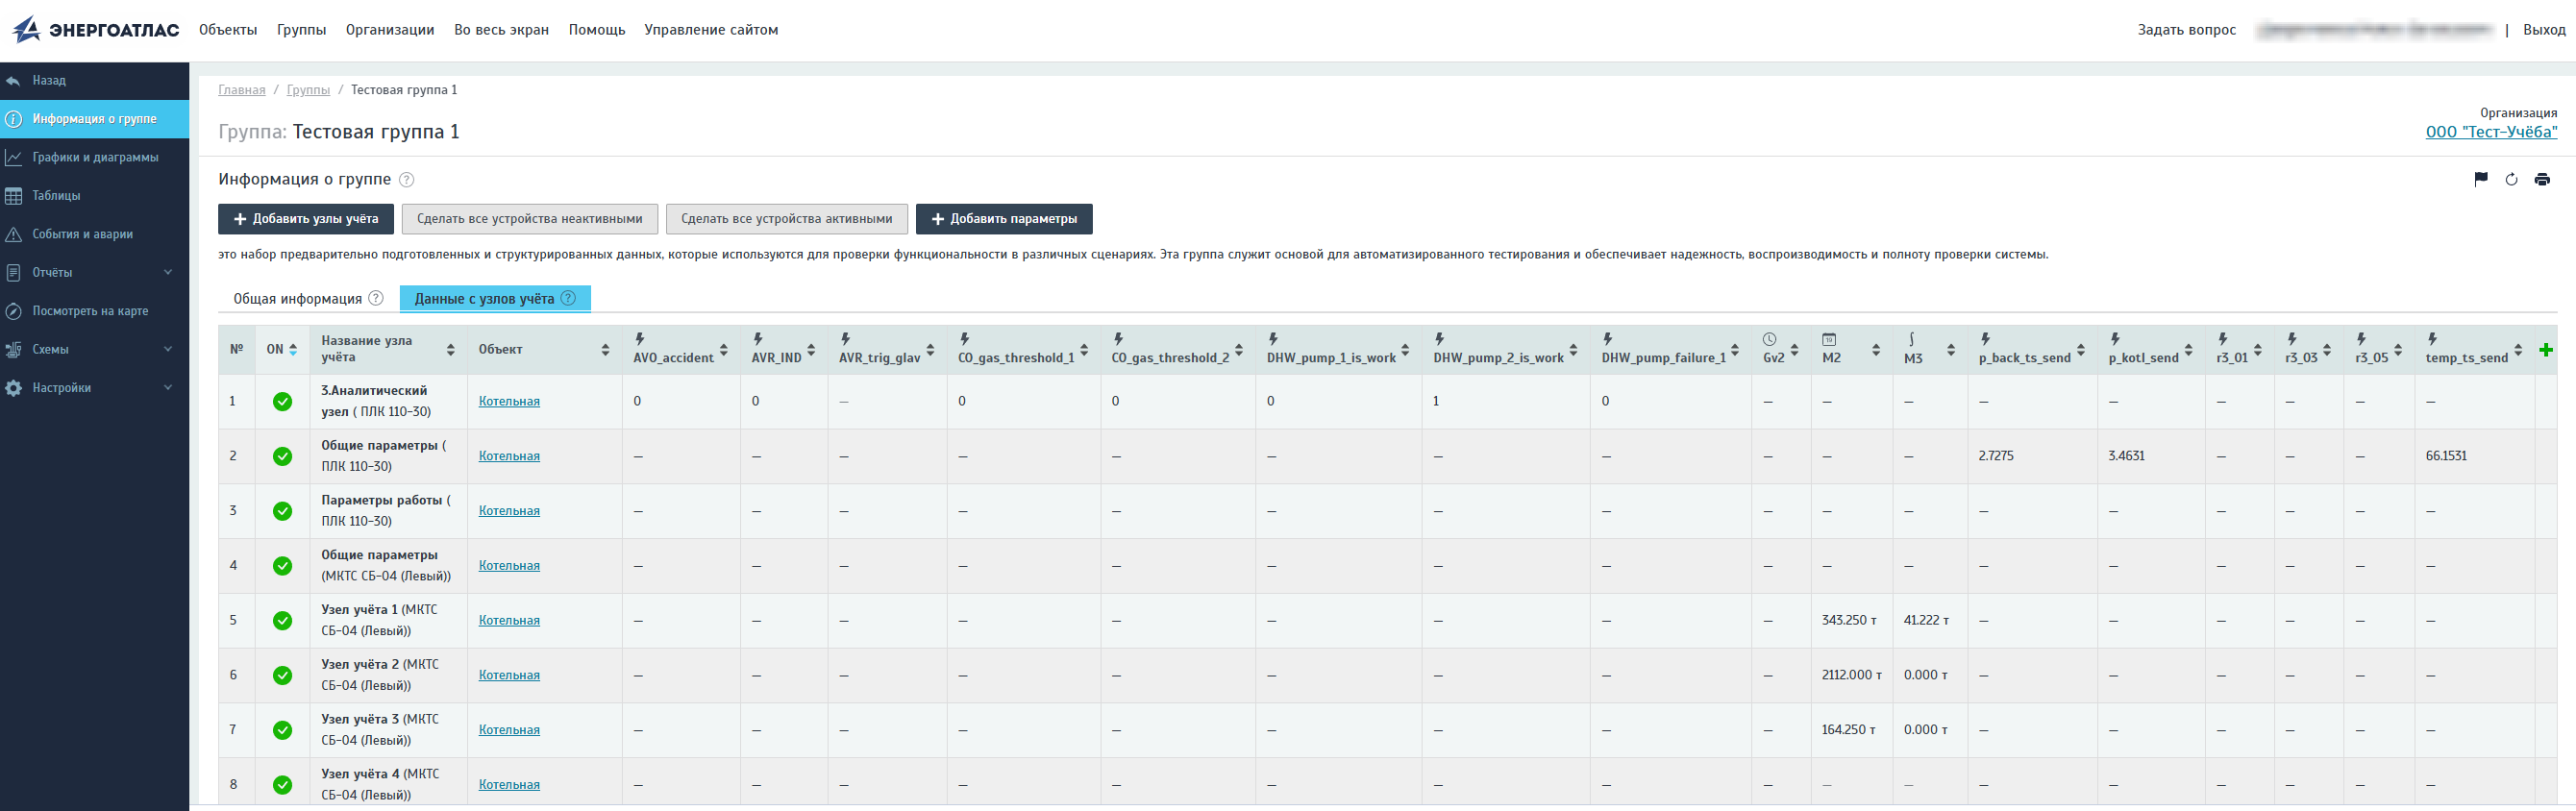The width and height of the screenshot is (2576, 811).
Task: Sort by Название узла учёта arrows
Action: 450,350
